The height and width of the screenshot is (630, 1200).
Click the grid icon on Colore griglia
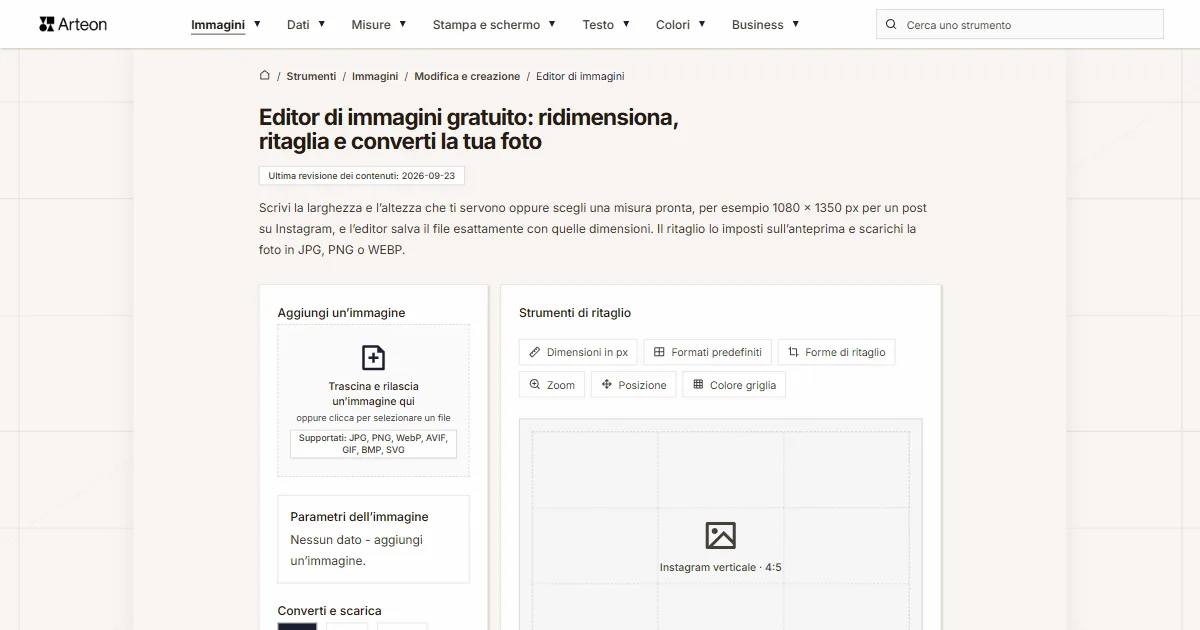click(x=699, y=385)
